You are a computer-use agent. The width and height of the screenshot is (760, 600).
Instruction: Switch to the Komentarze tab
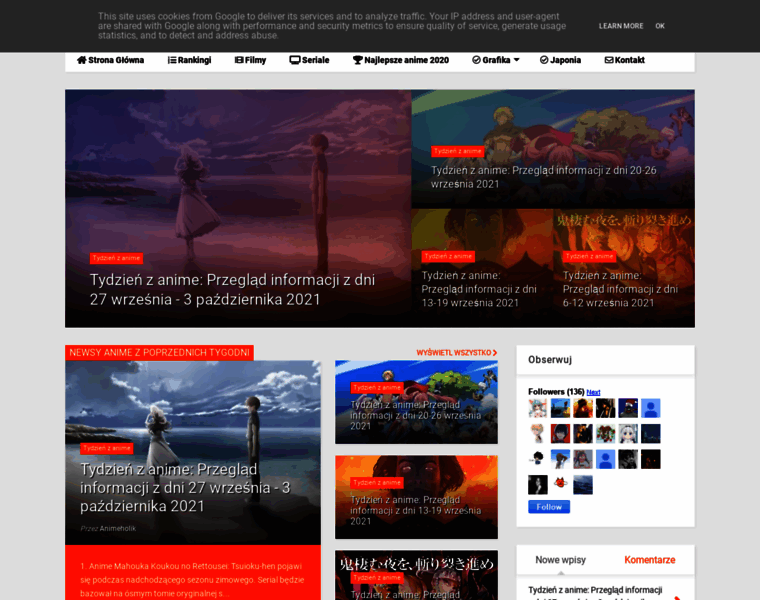point(649,560)
